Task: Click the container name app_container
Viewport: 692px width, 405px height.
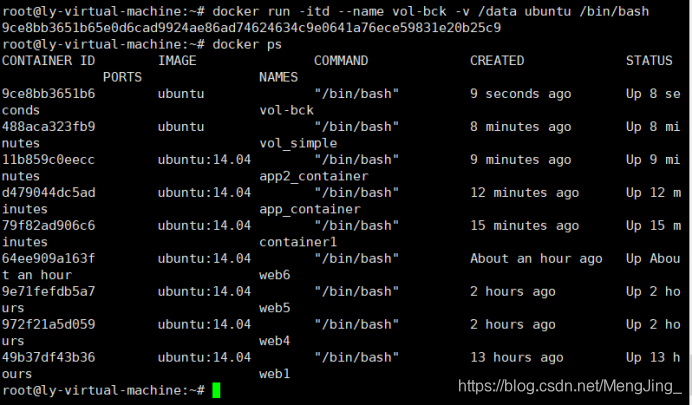Action: pos(310,209)
